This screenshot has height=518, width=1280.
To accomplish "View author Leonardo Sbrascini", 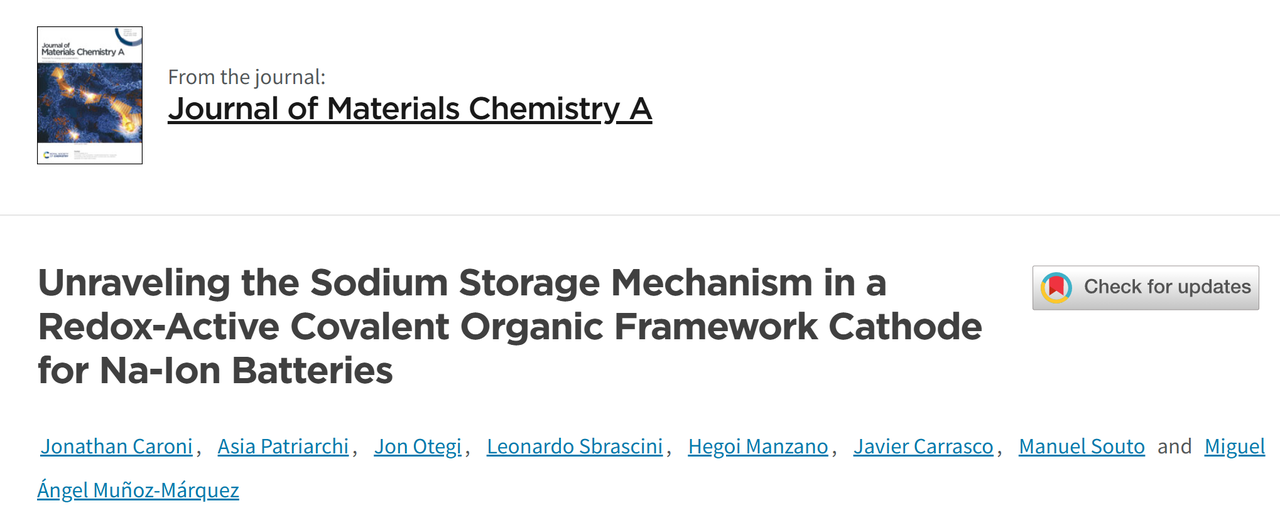I will tap(574, 447).
